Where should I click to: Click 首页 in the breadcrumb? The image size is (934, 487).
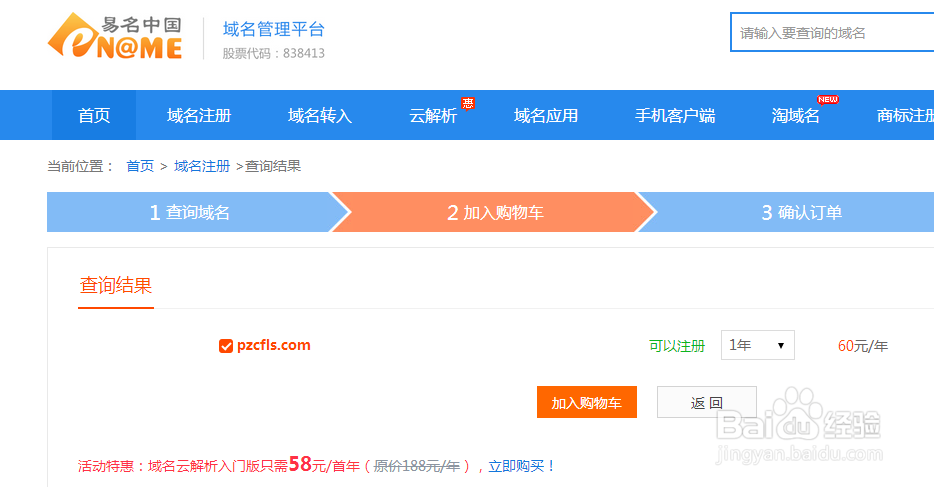(140, 166)
